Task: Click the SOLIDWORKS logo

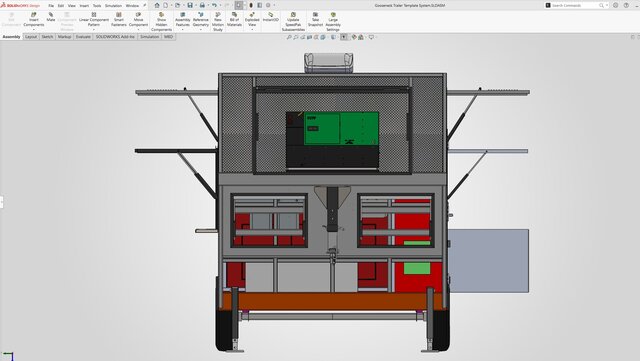Action: (x=20, y=5)
